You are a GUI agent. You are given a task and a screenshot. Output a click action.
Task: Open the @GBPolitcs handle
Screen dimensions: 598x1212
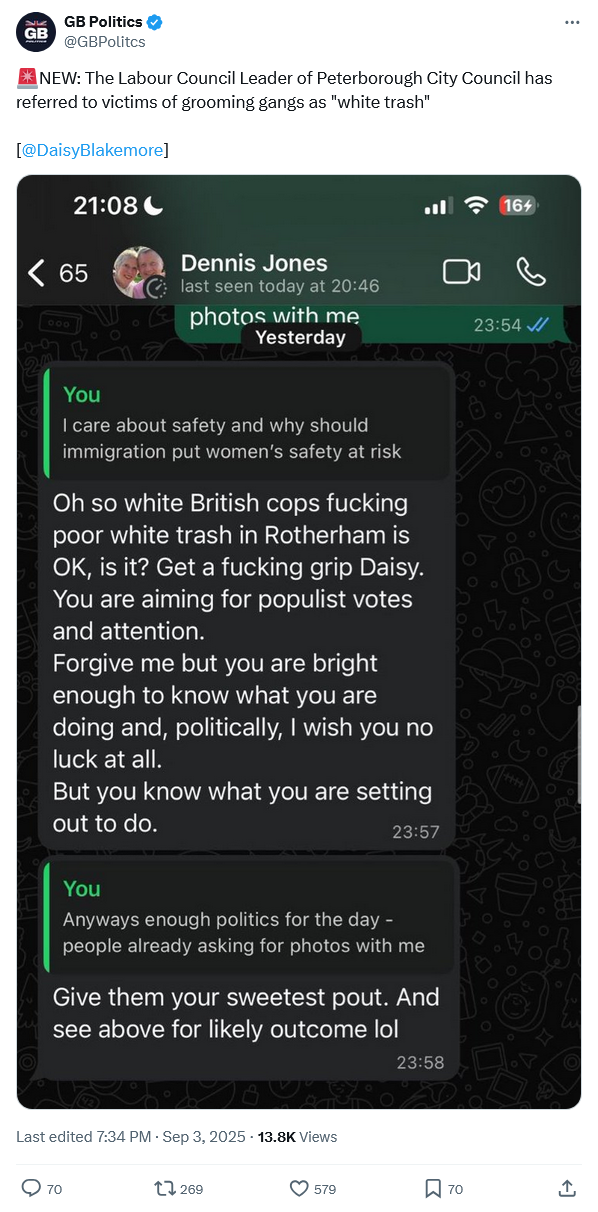tap(105, 41)
